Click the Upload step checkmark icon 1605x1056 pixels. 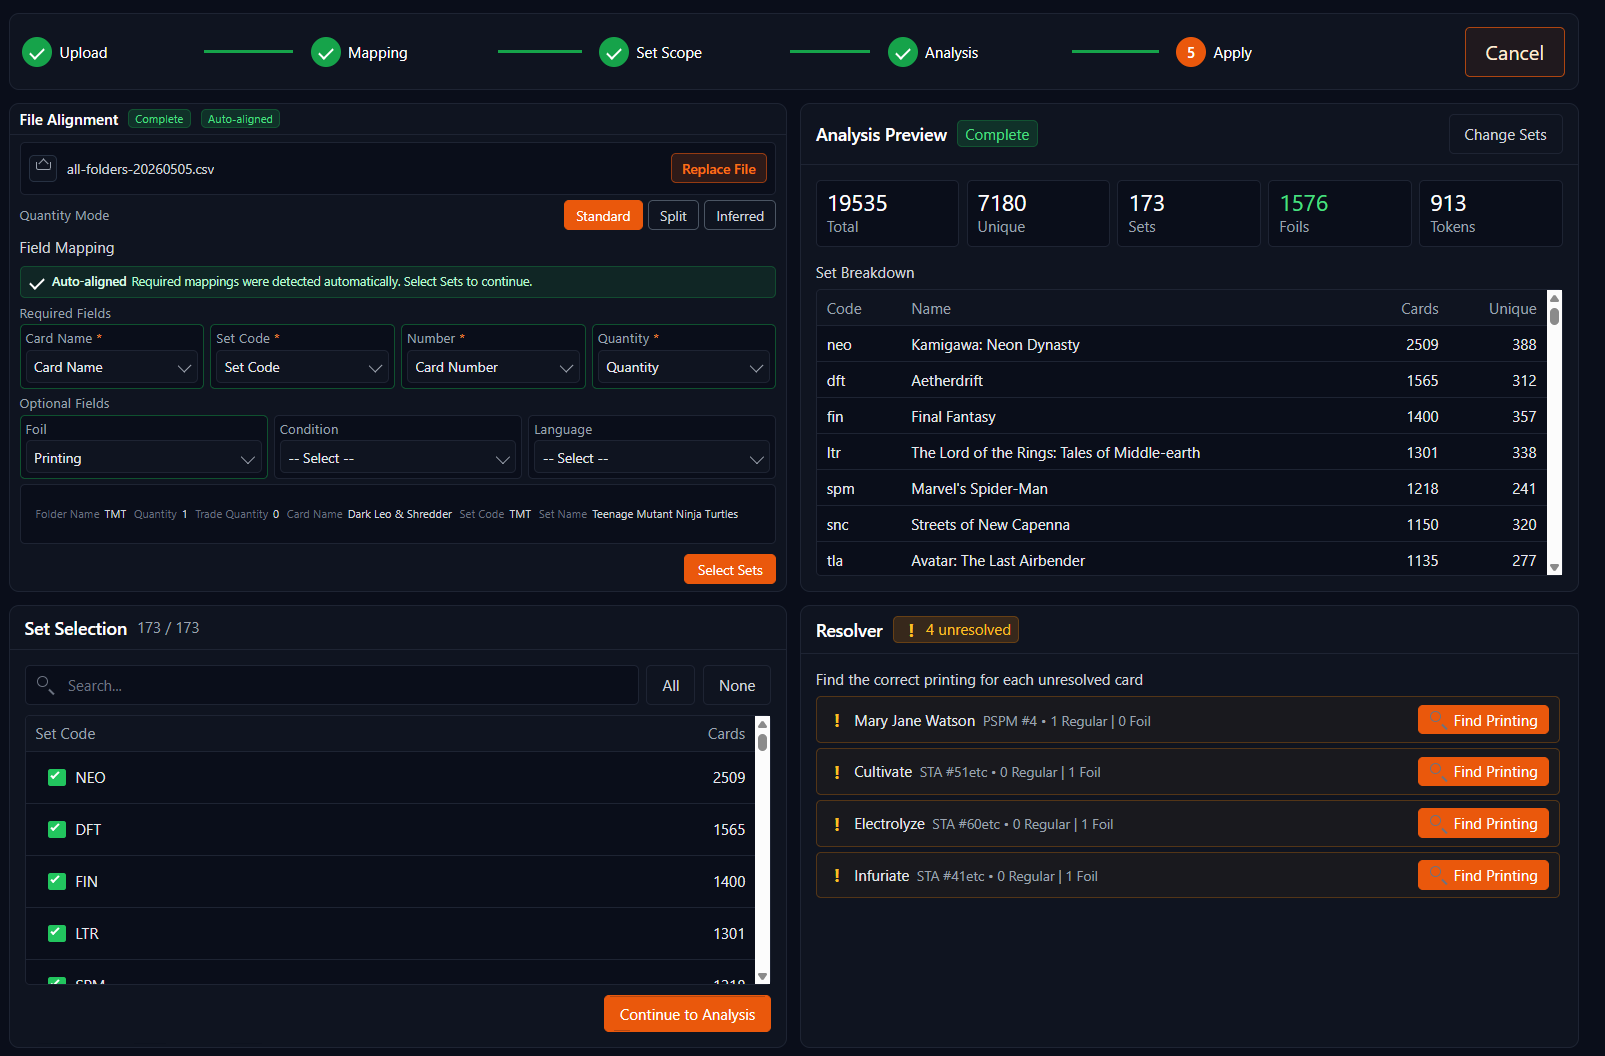37,52
